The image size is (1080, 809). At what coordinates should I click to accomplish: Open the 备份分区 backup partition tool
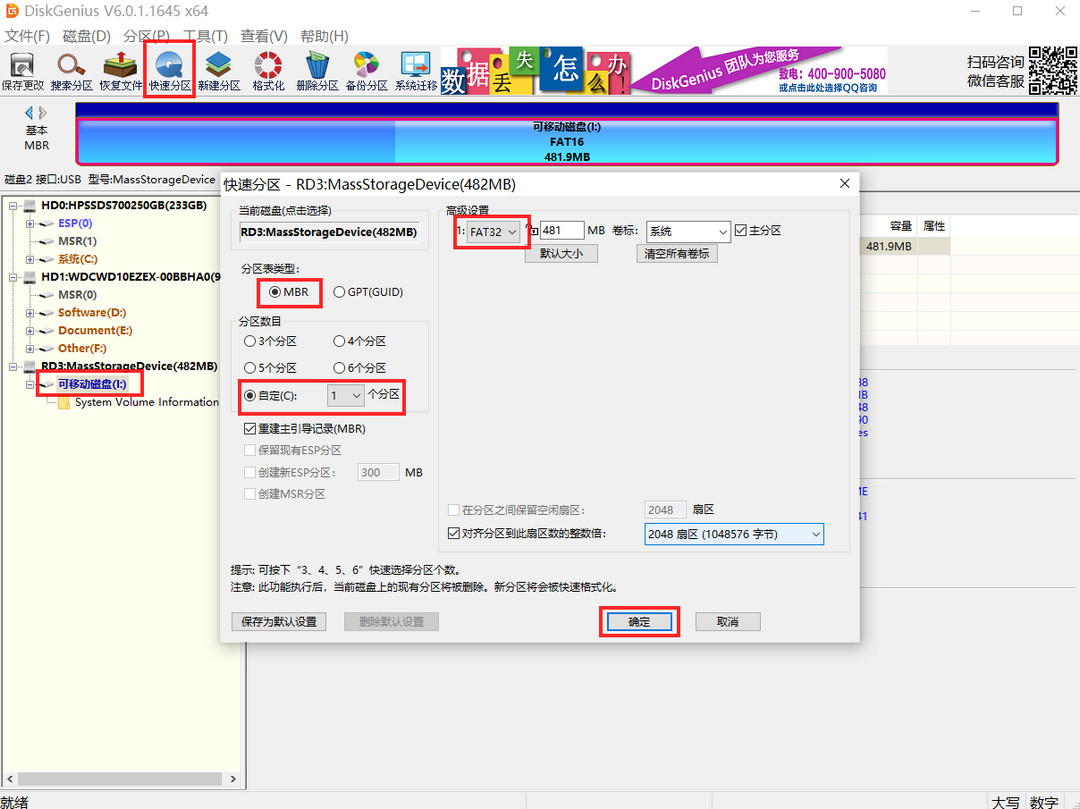[365, 68]
